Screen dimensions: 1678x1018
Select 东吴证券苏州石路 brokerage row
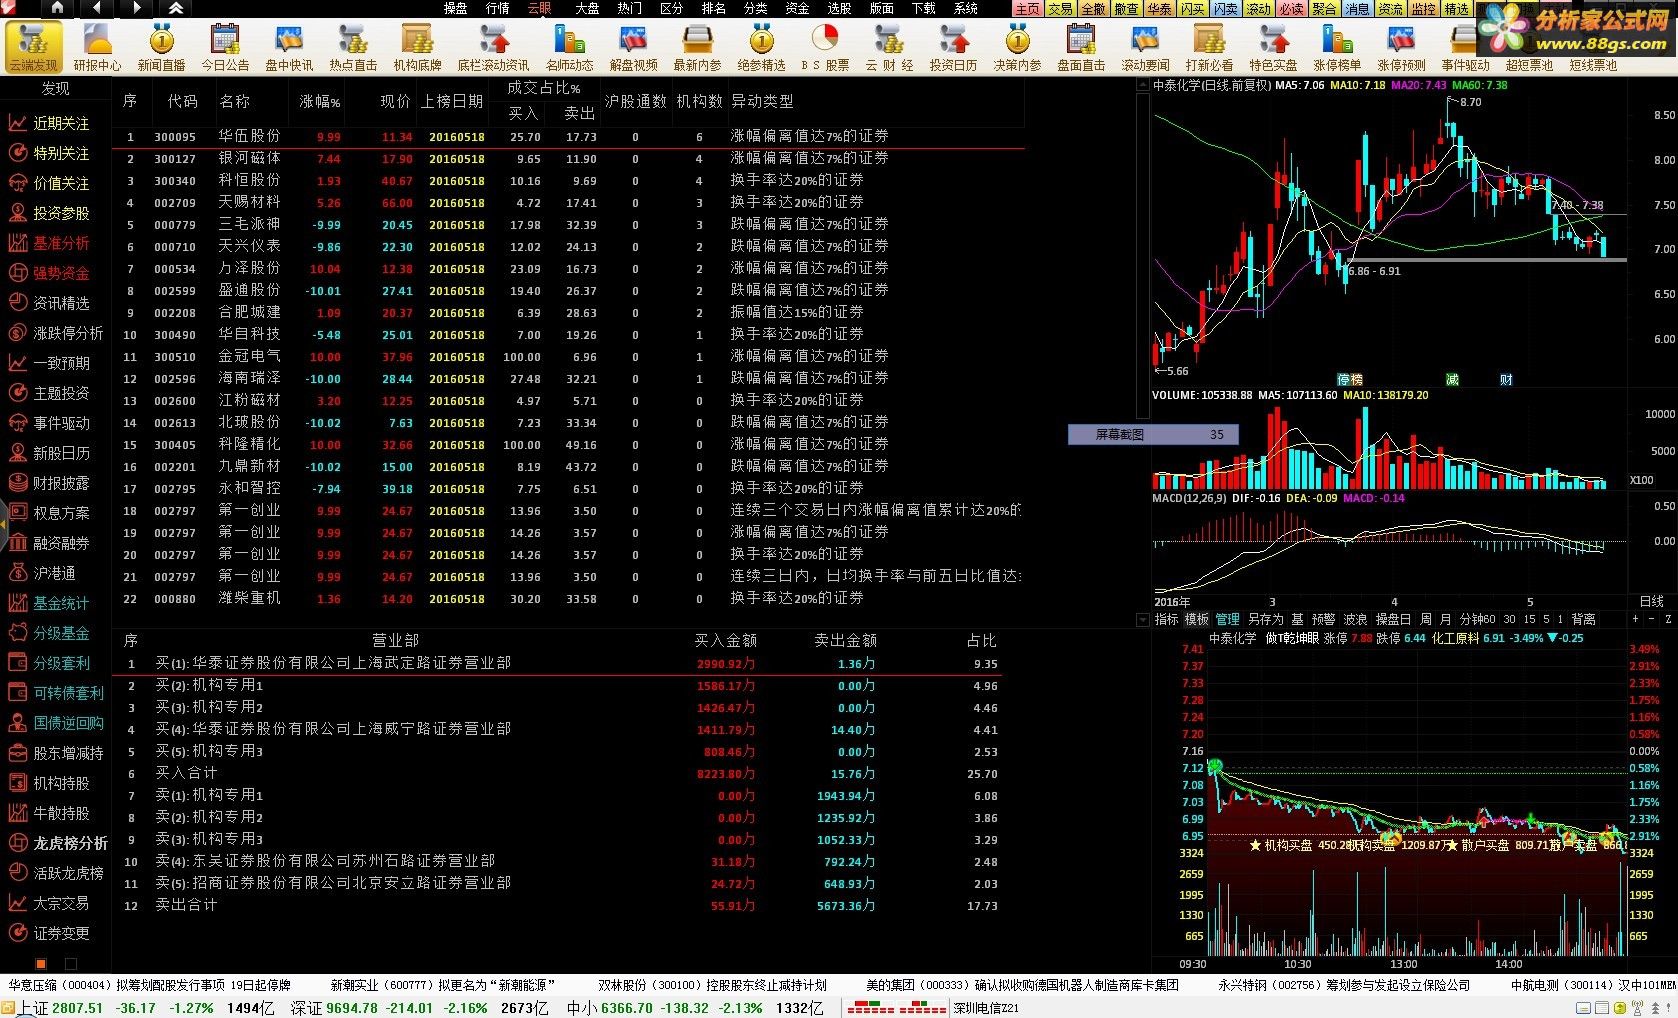coord(558,861)
